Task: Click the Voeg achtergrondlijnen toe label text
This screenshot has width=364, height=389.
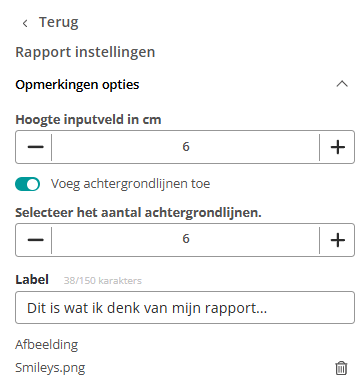Action: coord(130,184)
